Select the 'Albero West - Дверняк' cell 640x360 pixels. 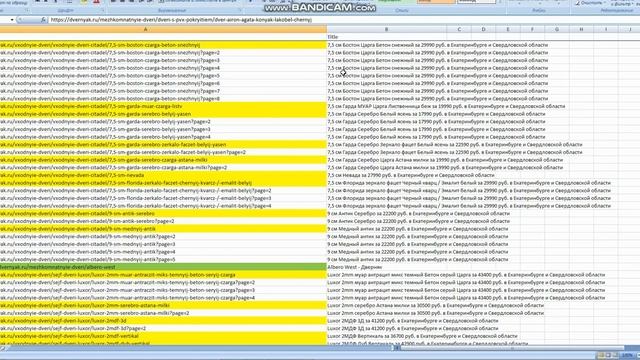[387, 267]
